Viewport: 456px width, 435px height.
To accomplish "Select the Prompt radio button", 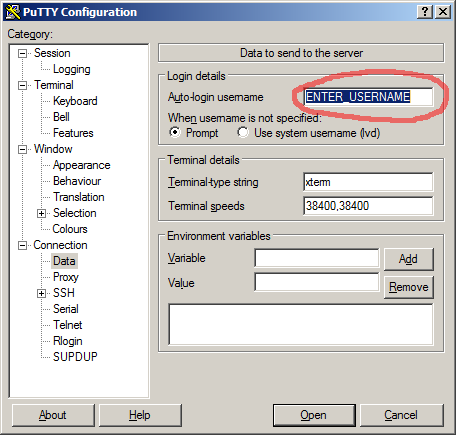I will pos(175,132).
